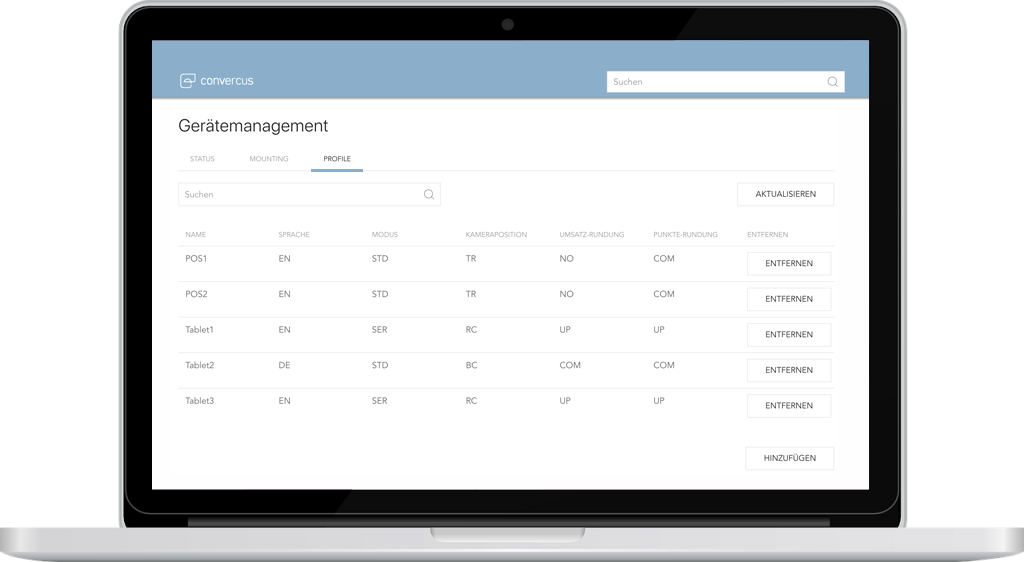This screenshot has width=1024, height=562.
Task: Click the Umsatz-Rundung column header
Action: tap(592, 234)
